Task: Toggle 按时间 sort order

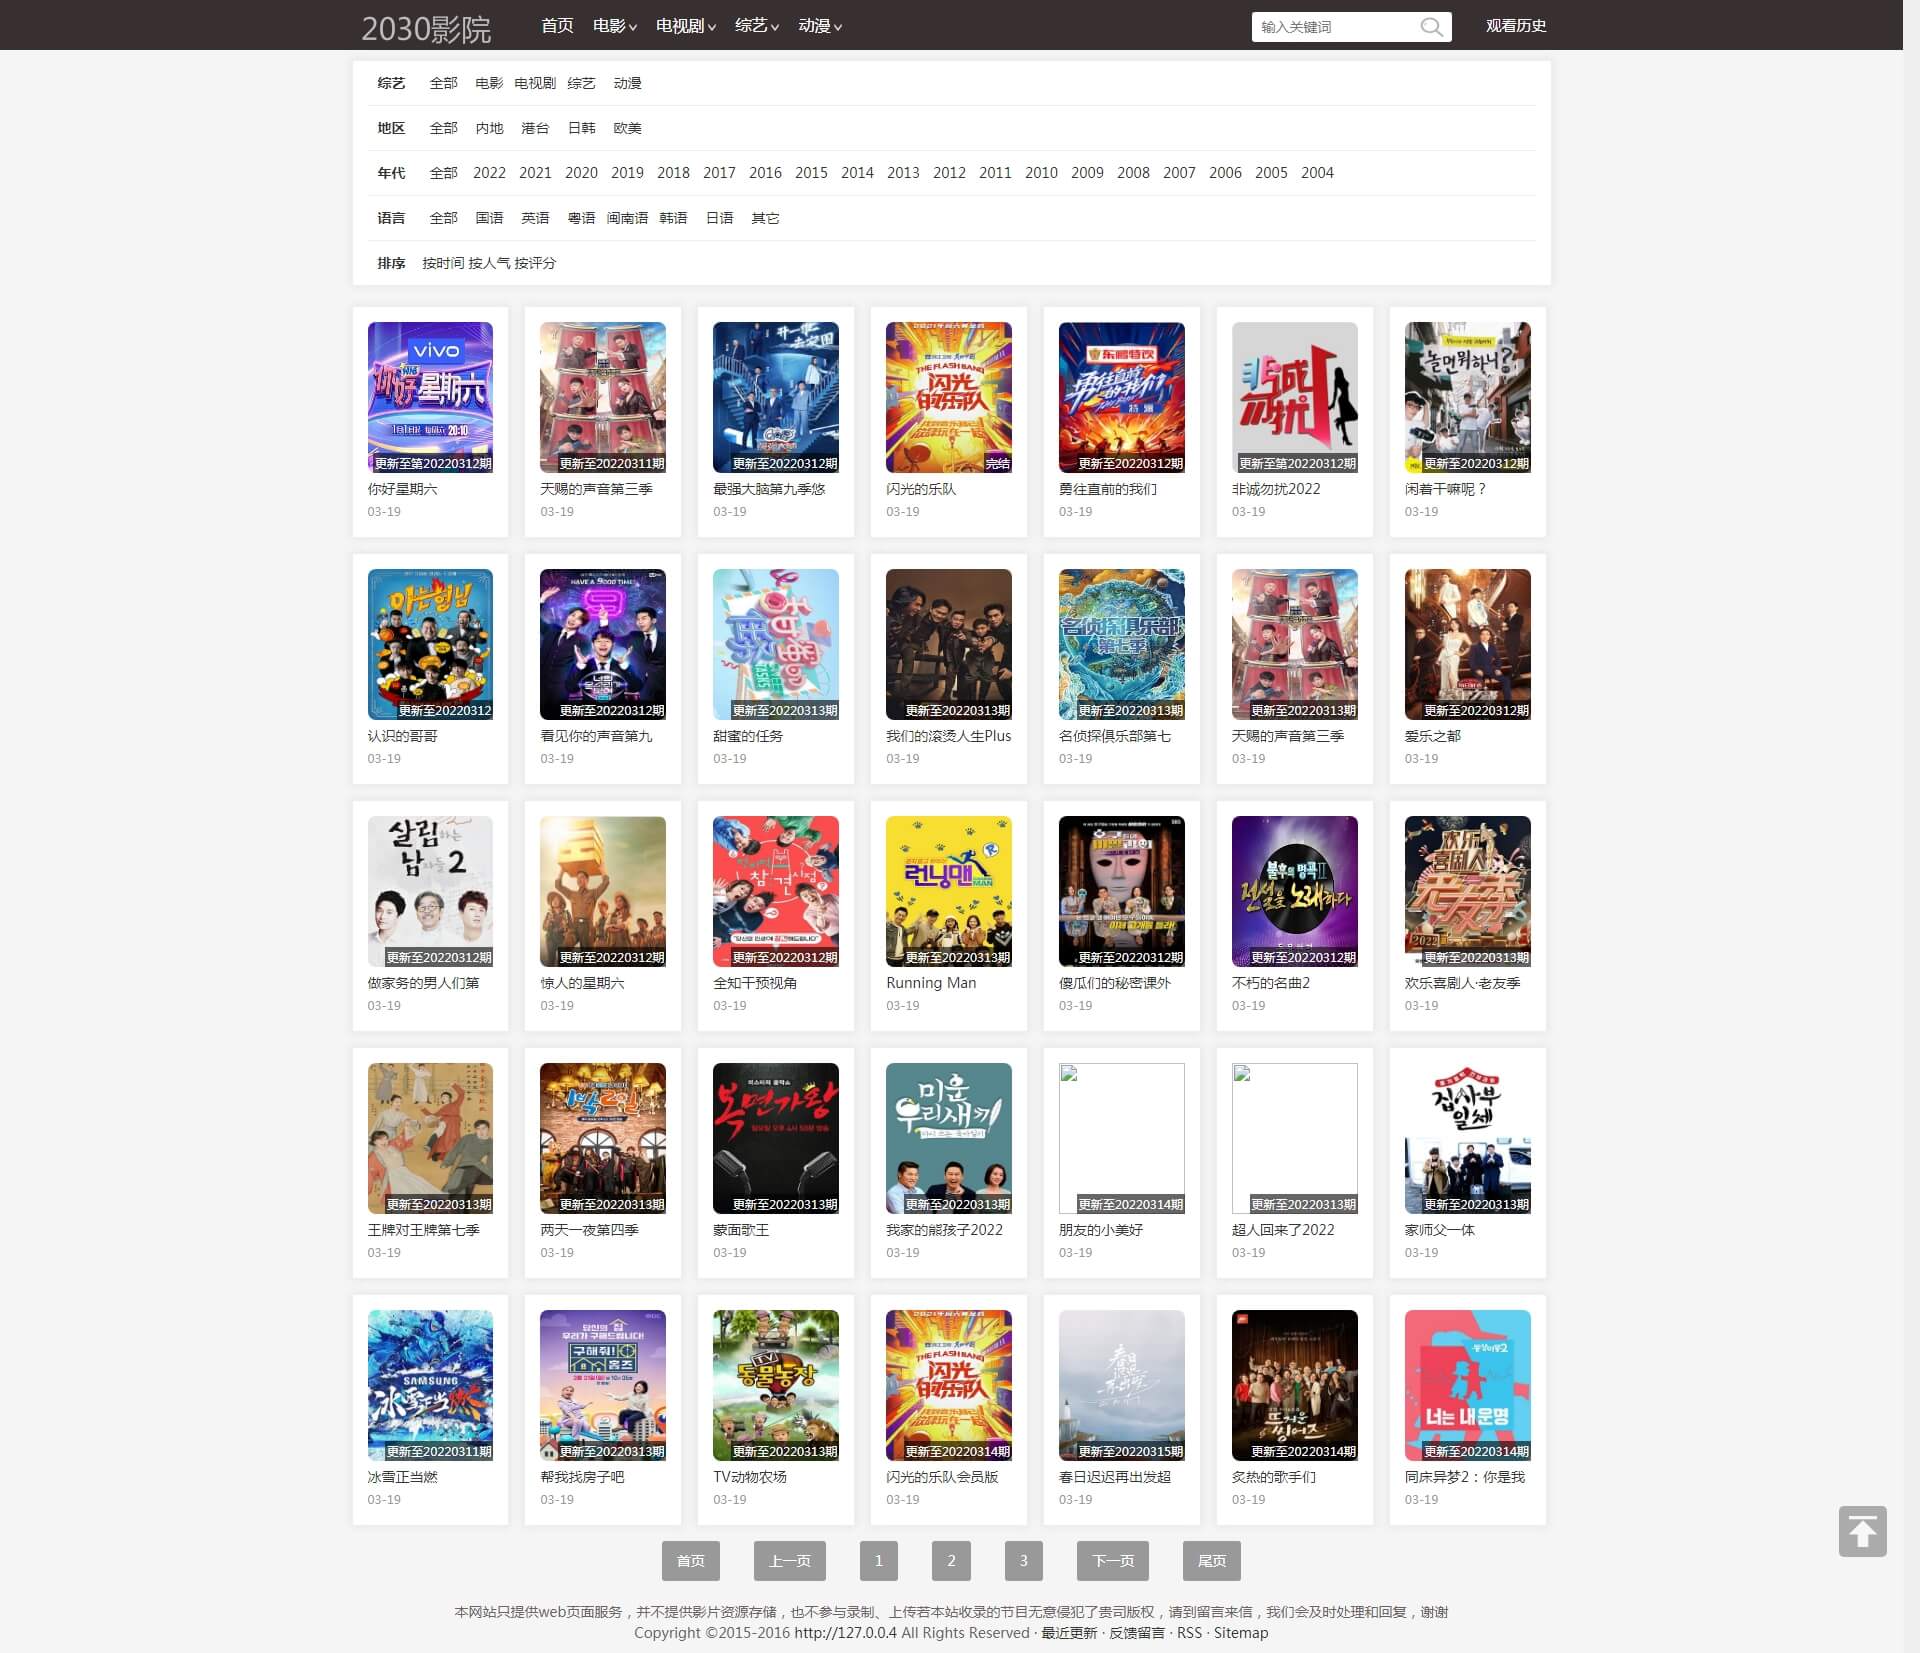Action: pyautogui.click(x=444, y=261)
